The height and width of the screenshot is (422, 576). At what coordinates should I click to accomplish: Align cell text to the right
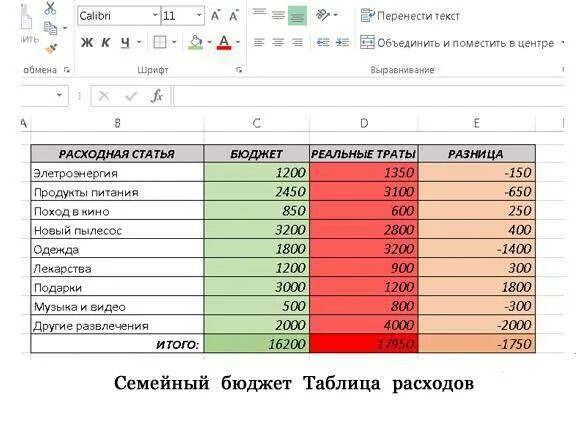point(297,43)
